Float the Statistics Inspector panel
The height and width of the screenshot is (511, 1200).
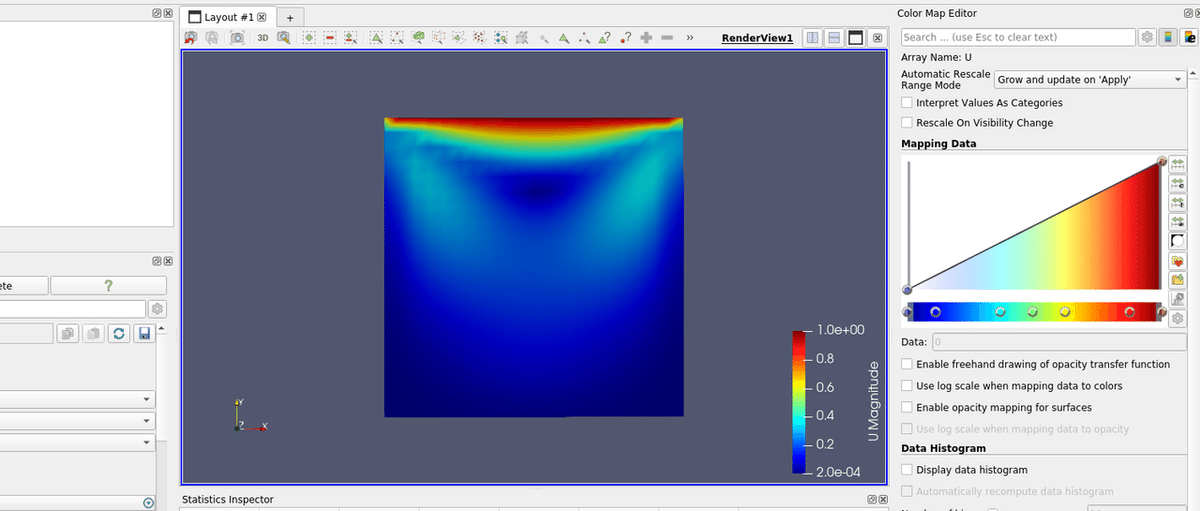[x=871, y=499]
